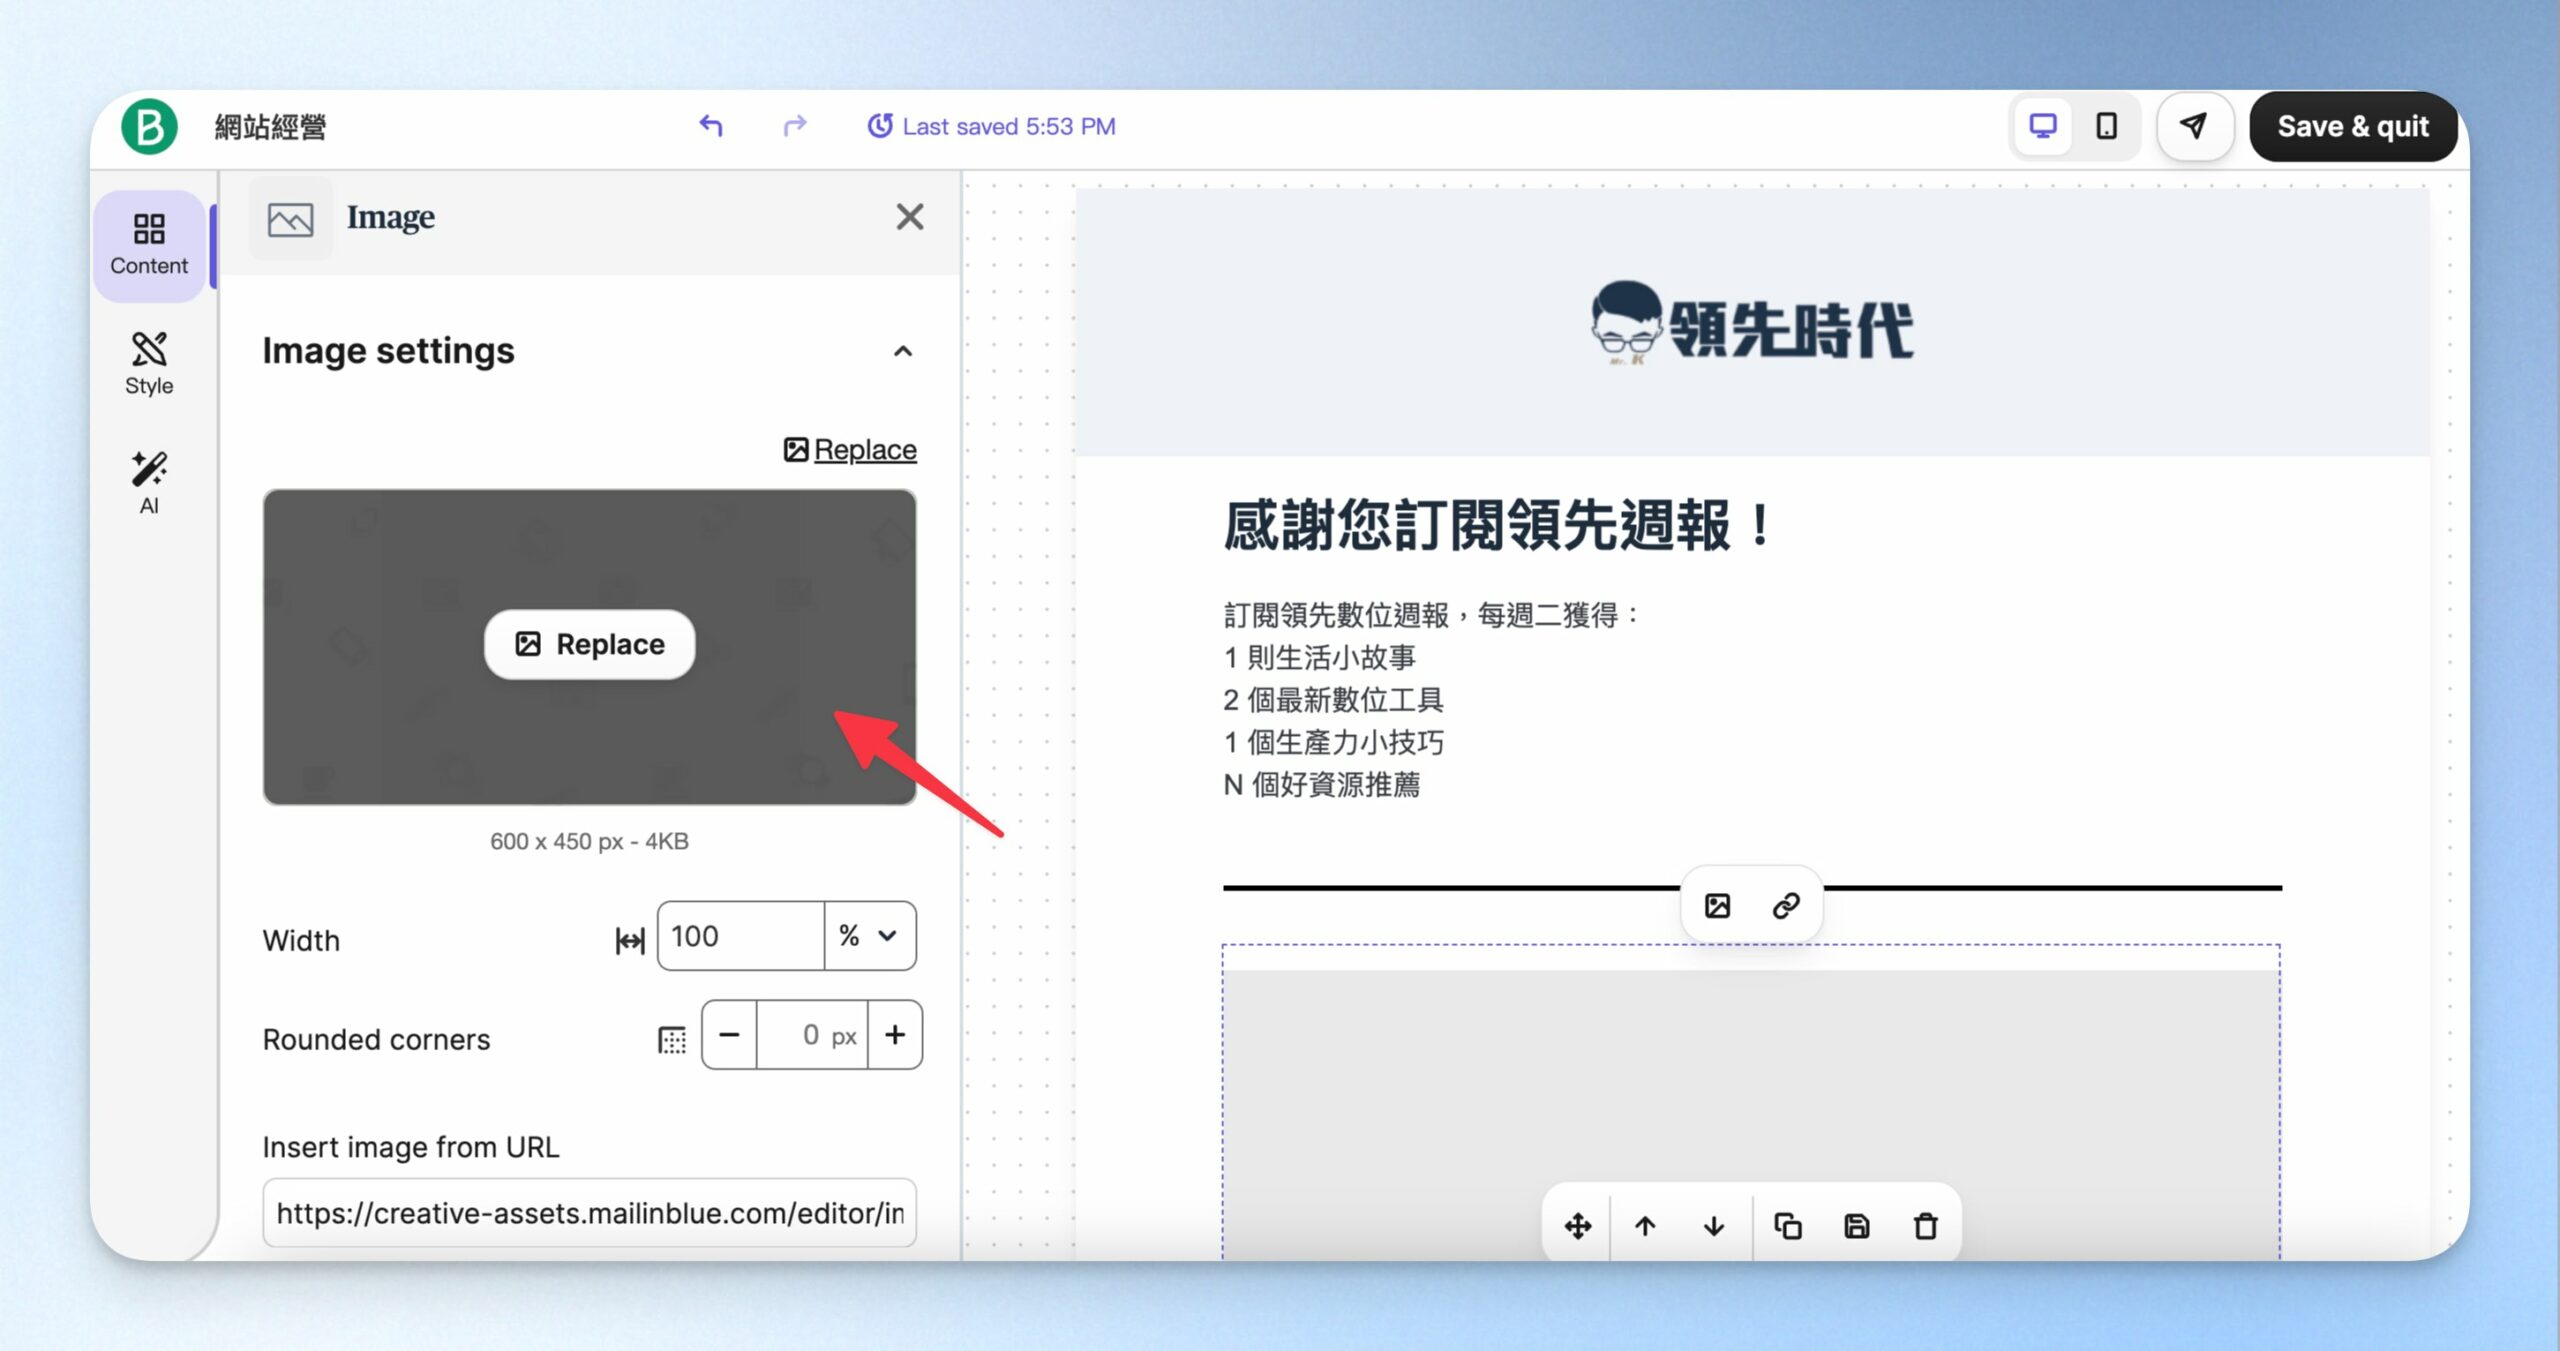Collapse the Image settings section

903,351
